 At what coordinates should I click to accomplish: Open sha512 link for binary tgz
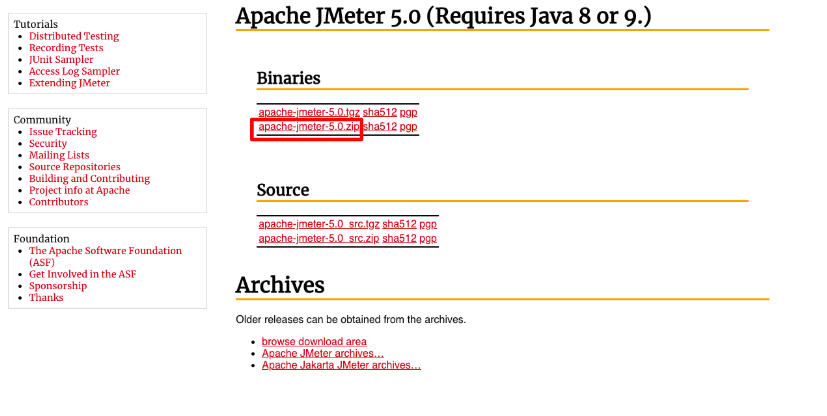[380, 112]
